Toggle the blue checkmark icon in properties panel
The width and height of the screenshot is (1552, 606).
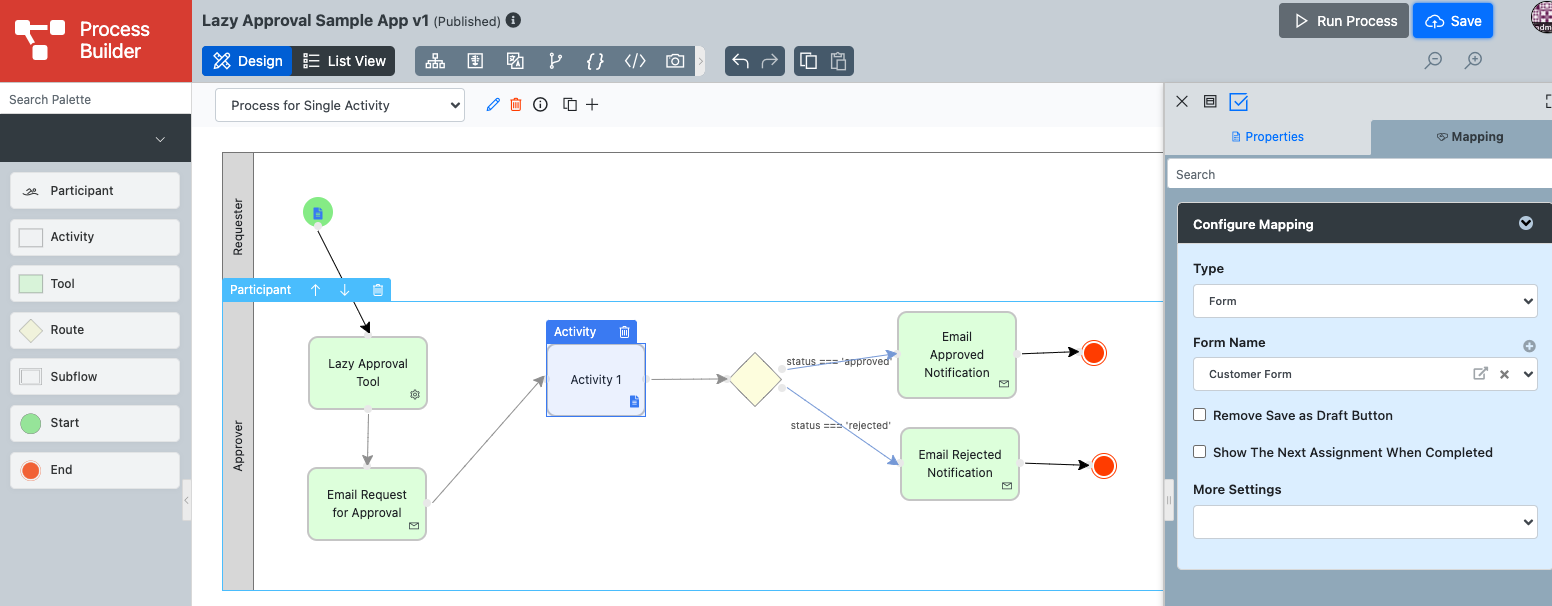tap(1239, 102)
